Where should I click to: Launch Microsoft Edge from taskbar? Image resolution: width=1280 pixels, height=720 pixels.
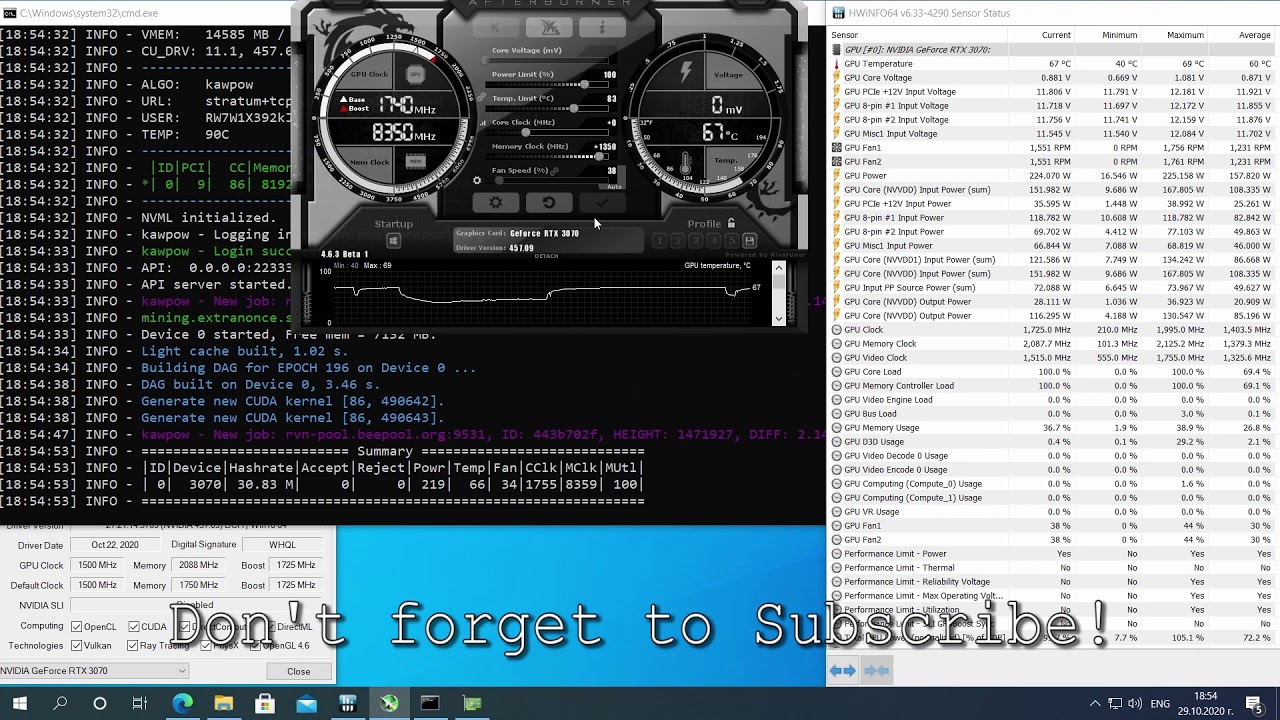click(182, 704)
